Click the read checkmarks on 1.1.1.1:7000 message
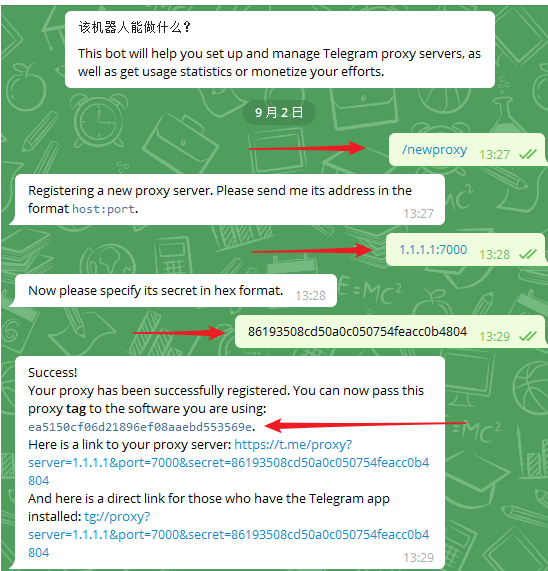 click(x=528, y=254)
